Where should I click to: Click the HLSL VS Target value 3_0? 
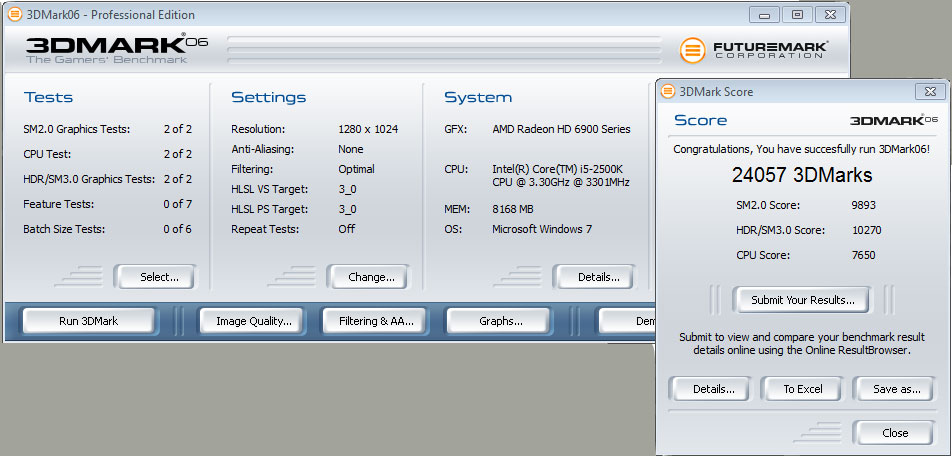[347, 189]
